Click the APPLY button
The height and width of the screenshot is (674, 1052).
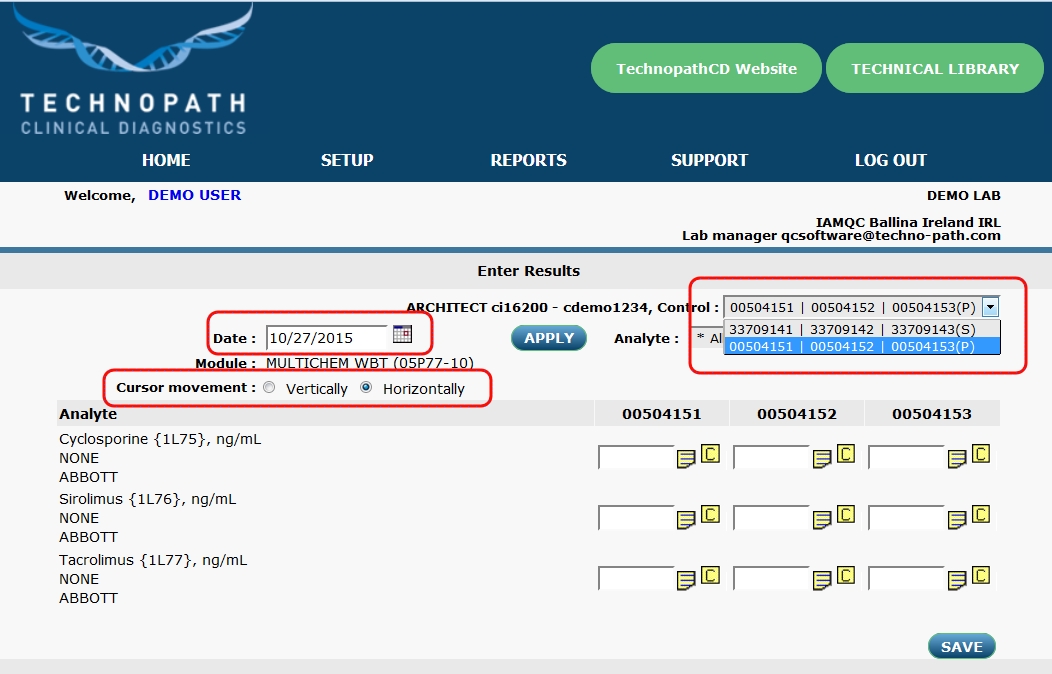549,338
